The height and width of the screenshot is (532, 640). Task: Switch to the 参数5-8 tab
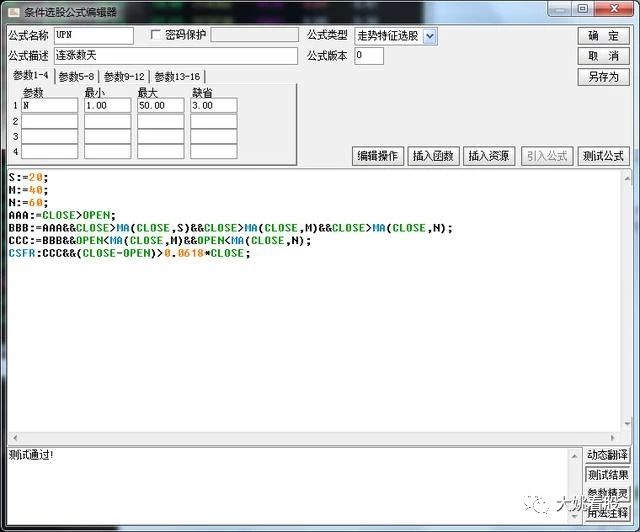click(76, 76)
